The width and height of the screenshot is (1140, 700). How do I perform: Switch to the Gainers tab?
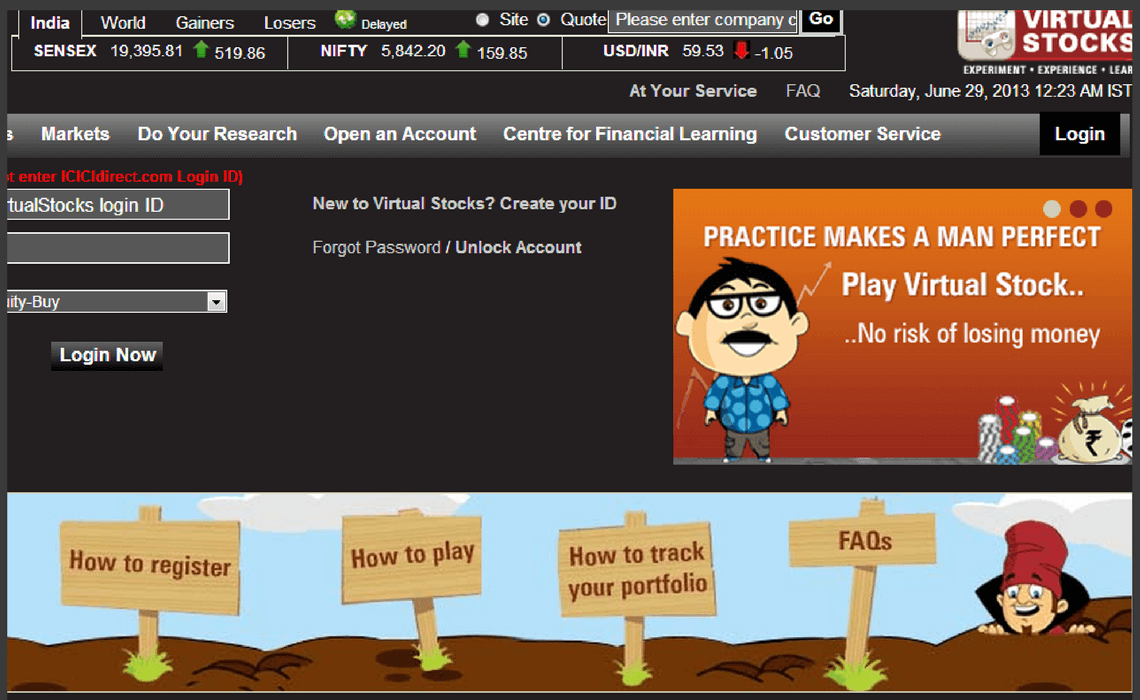click(x=204, y=23)
